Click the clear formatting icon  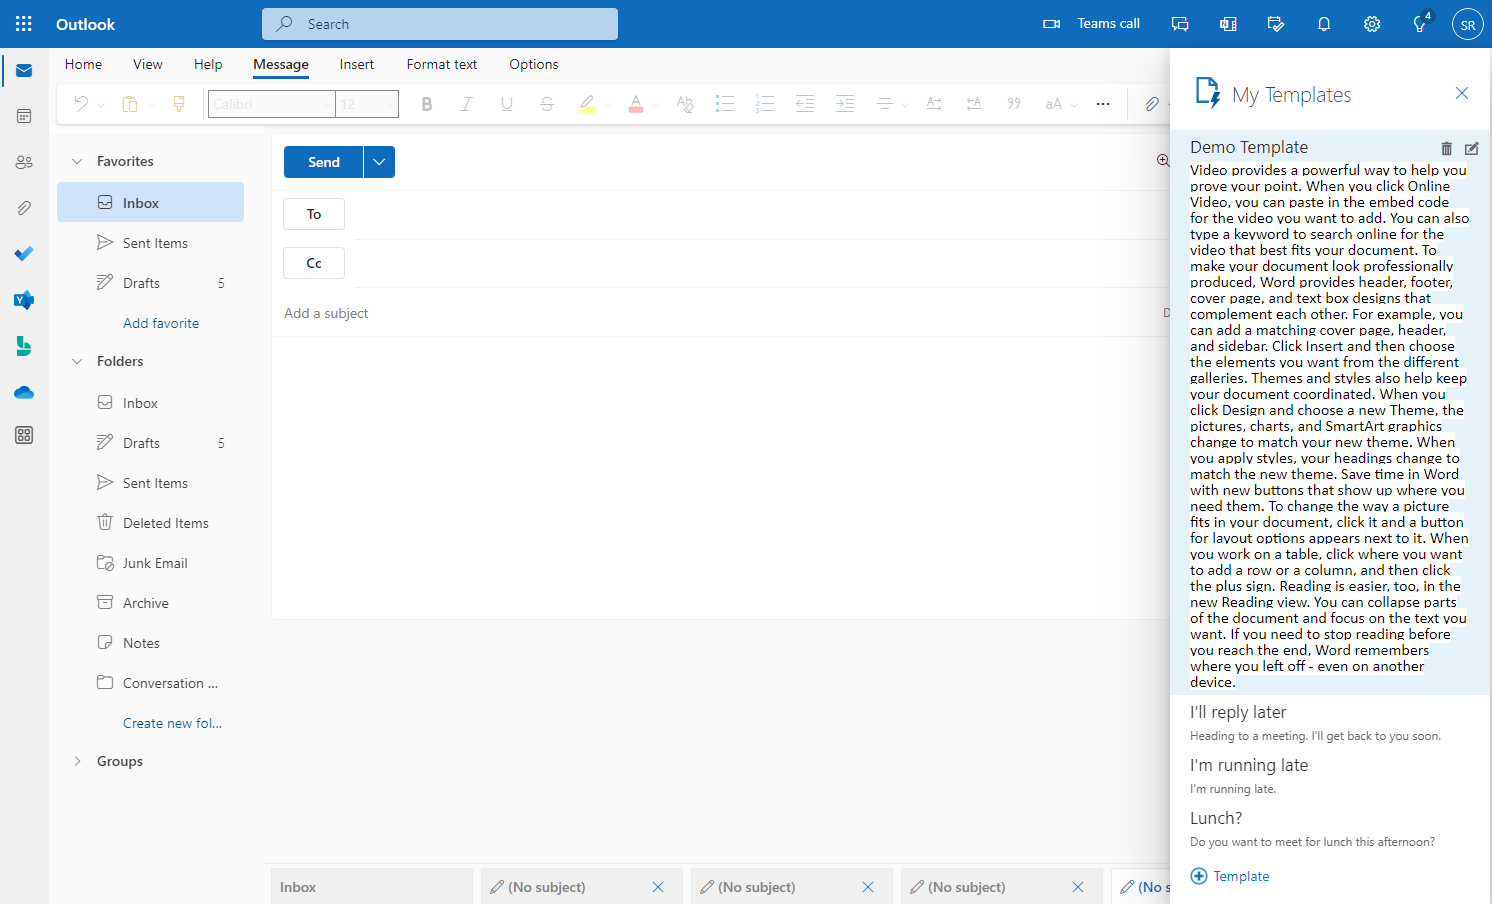tap(685, 104)
